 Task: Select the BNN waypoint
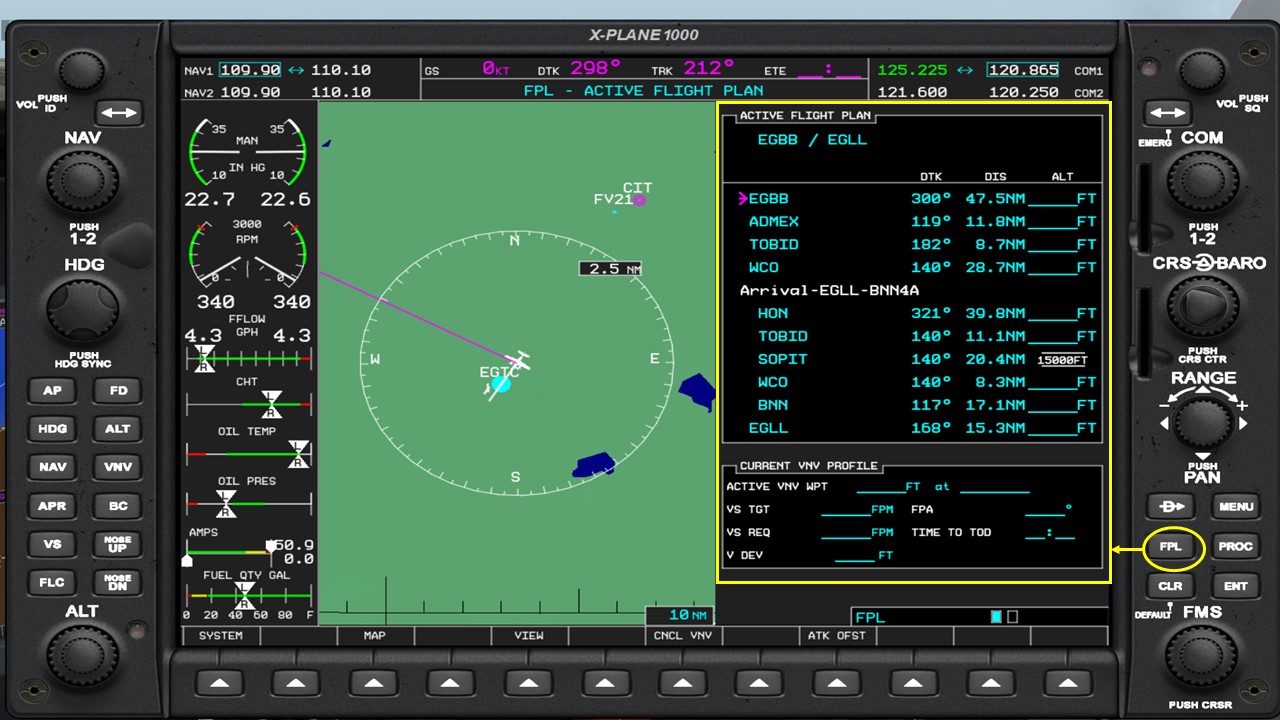(773, 405)
